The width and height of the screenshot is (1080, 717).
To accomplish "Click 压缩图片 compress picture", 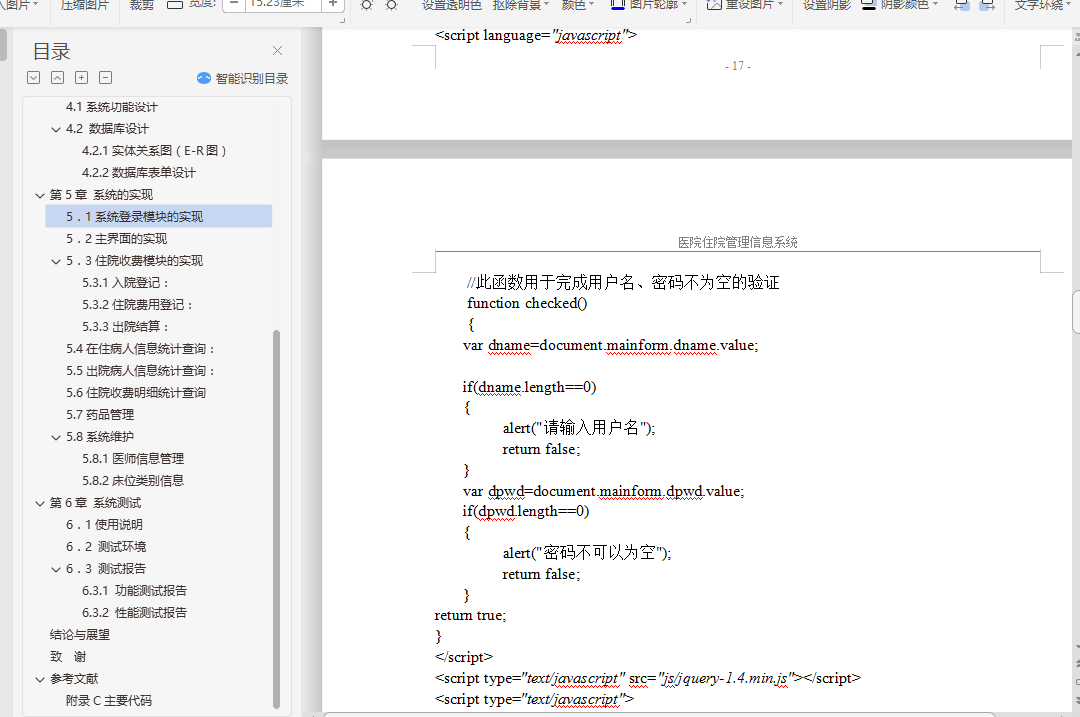I will 85,5.
